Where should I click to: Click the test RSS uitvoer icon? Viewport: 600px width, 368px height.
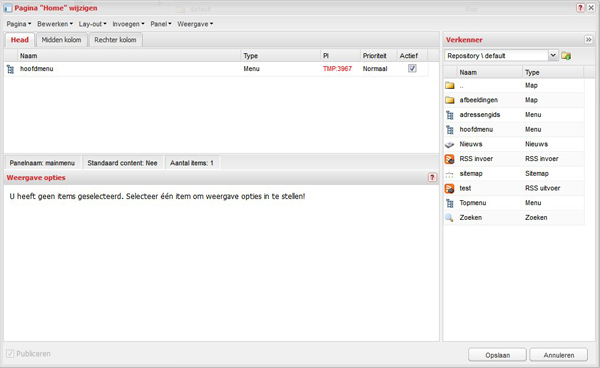pos(450,188)
